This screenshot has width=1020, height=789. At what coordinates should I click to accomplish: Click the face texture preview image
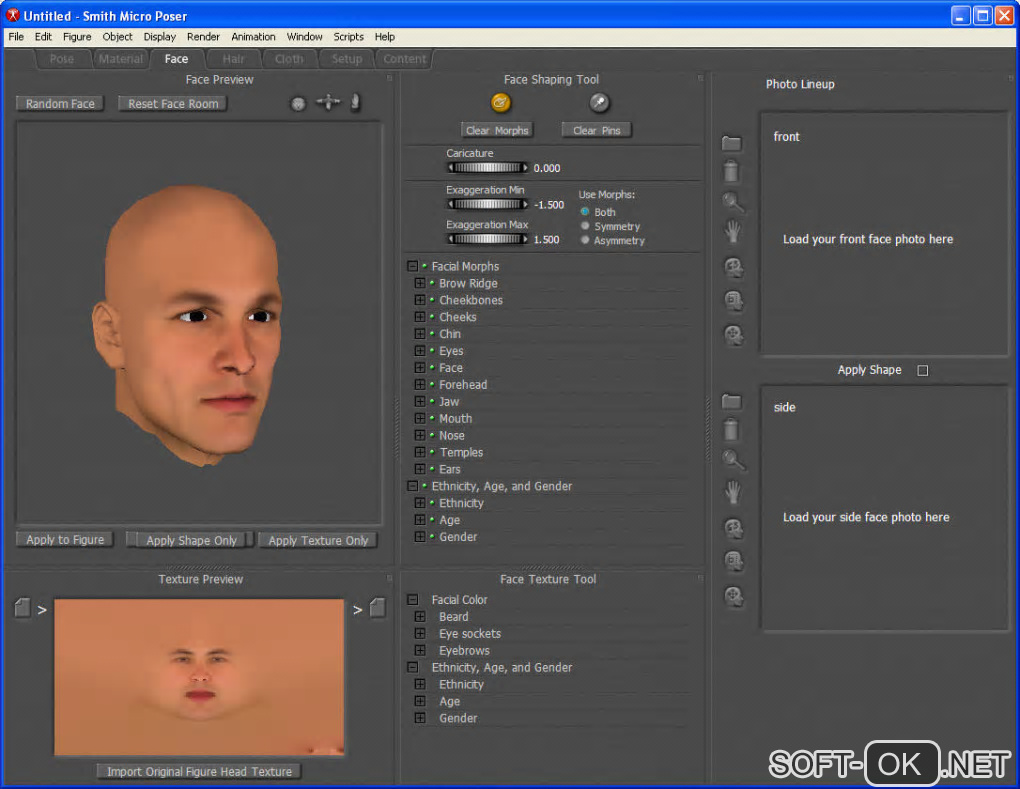point(199,677)
